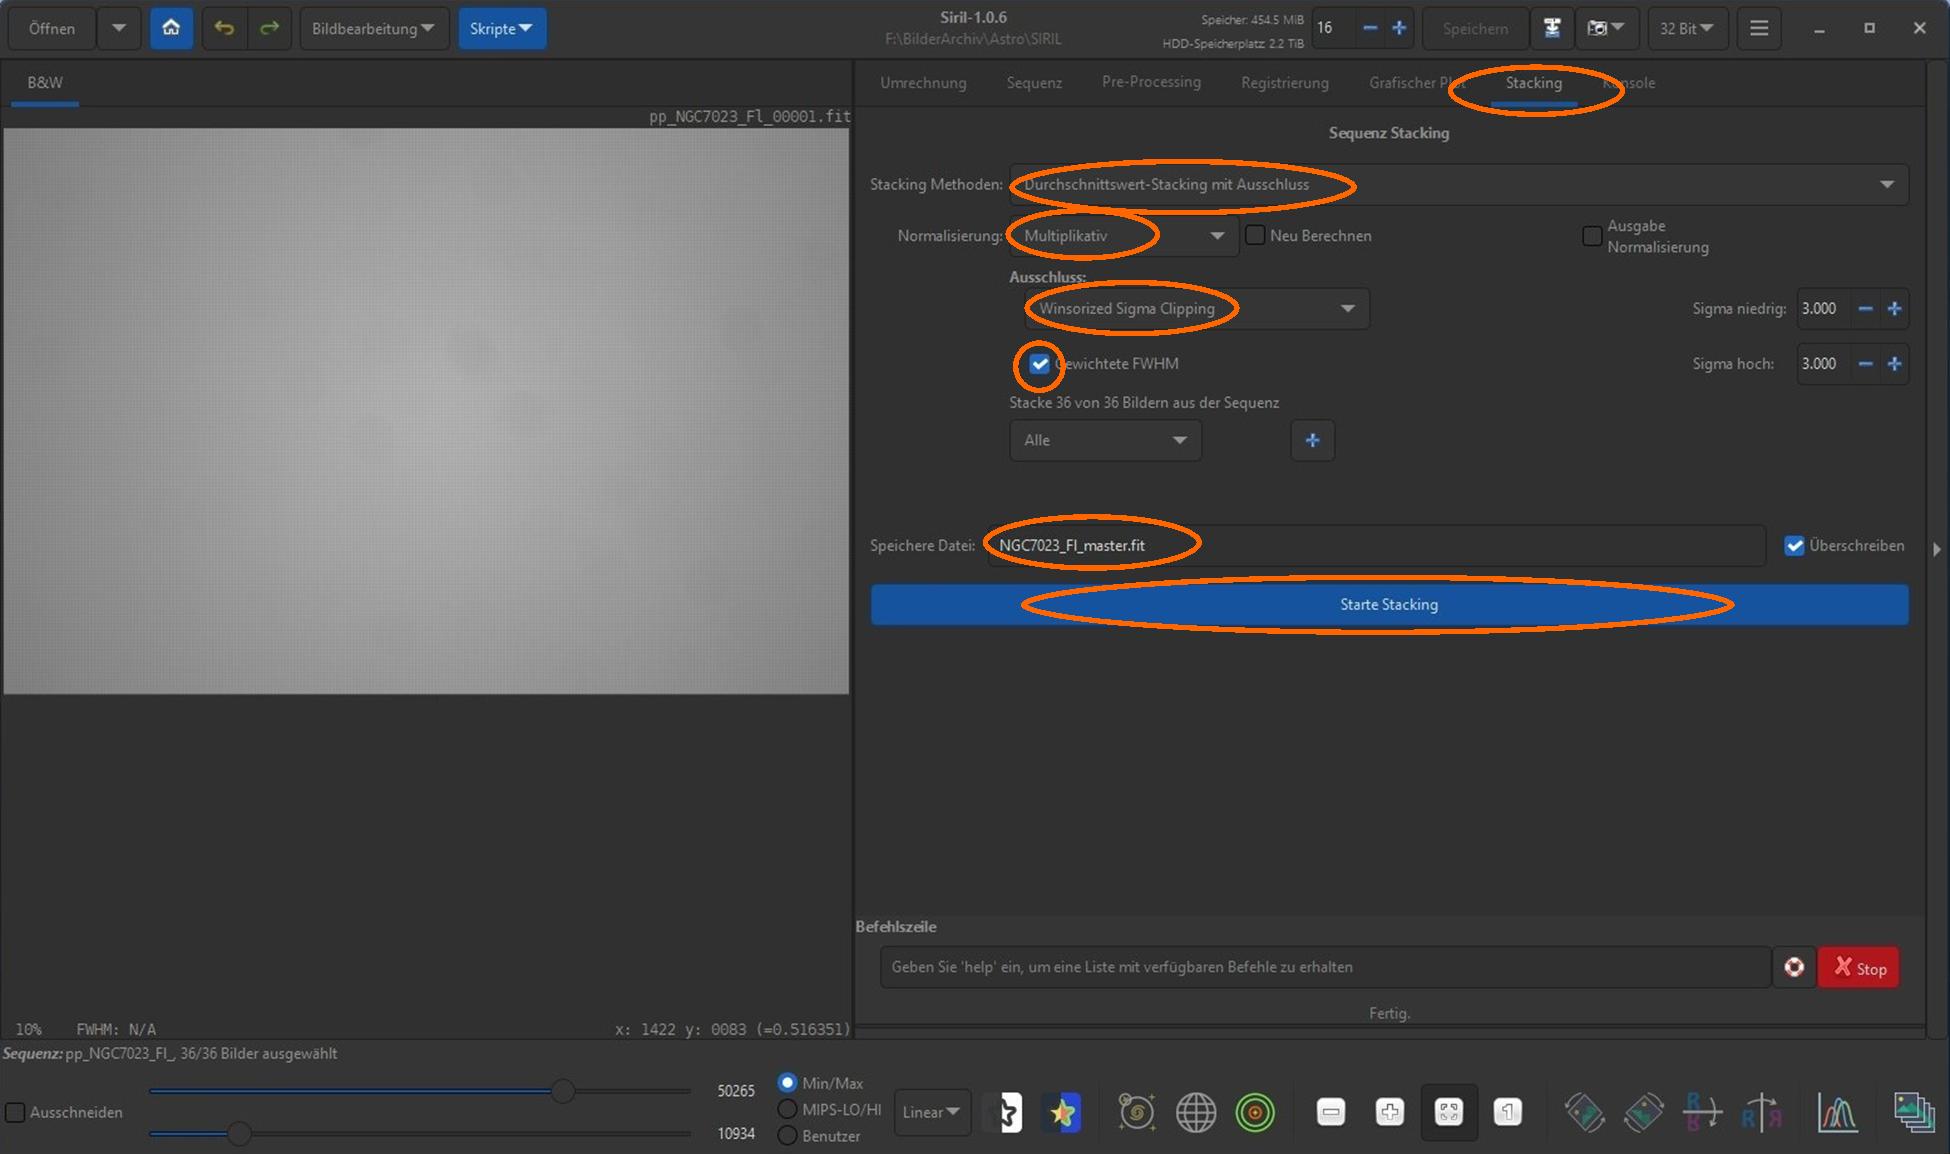Open the Linear display mode dropdown
The width and height of the screenshot is (1950, 1155).
931,1112
